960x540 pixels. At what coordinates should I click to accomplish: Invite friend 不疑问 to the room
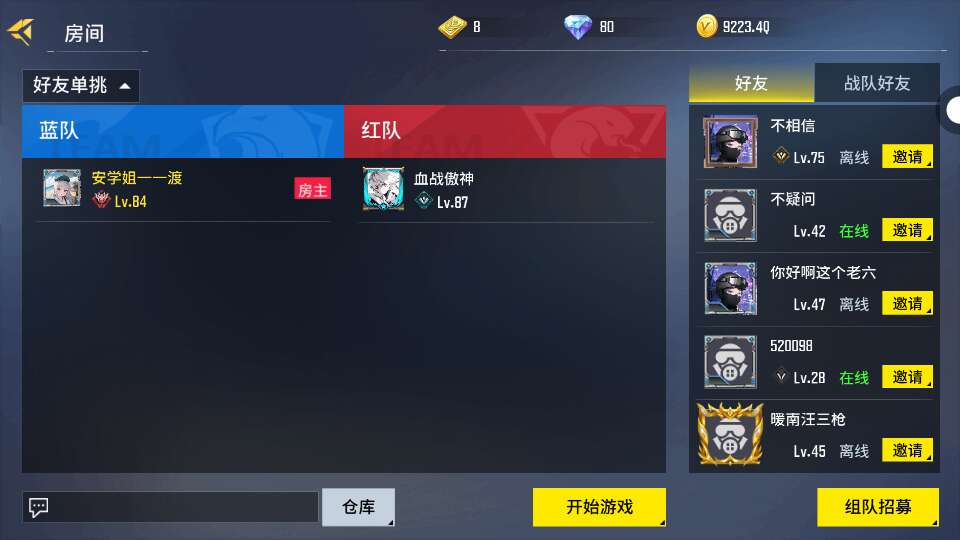pyautogui.click(x=907, y=230)
